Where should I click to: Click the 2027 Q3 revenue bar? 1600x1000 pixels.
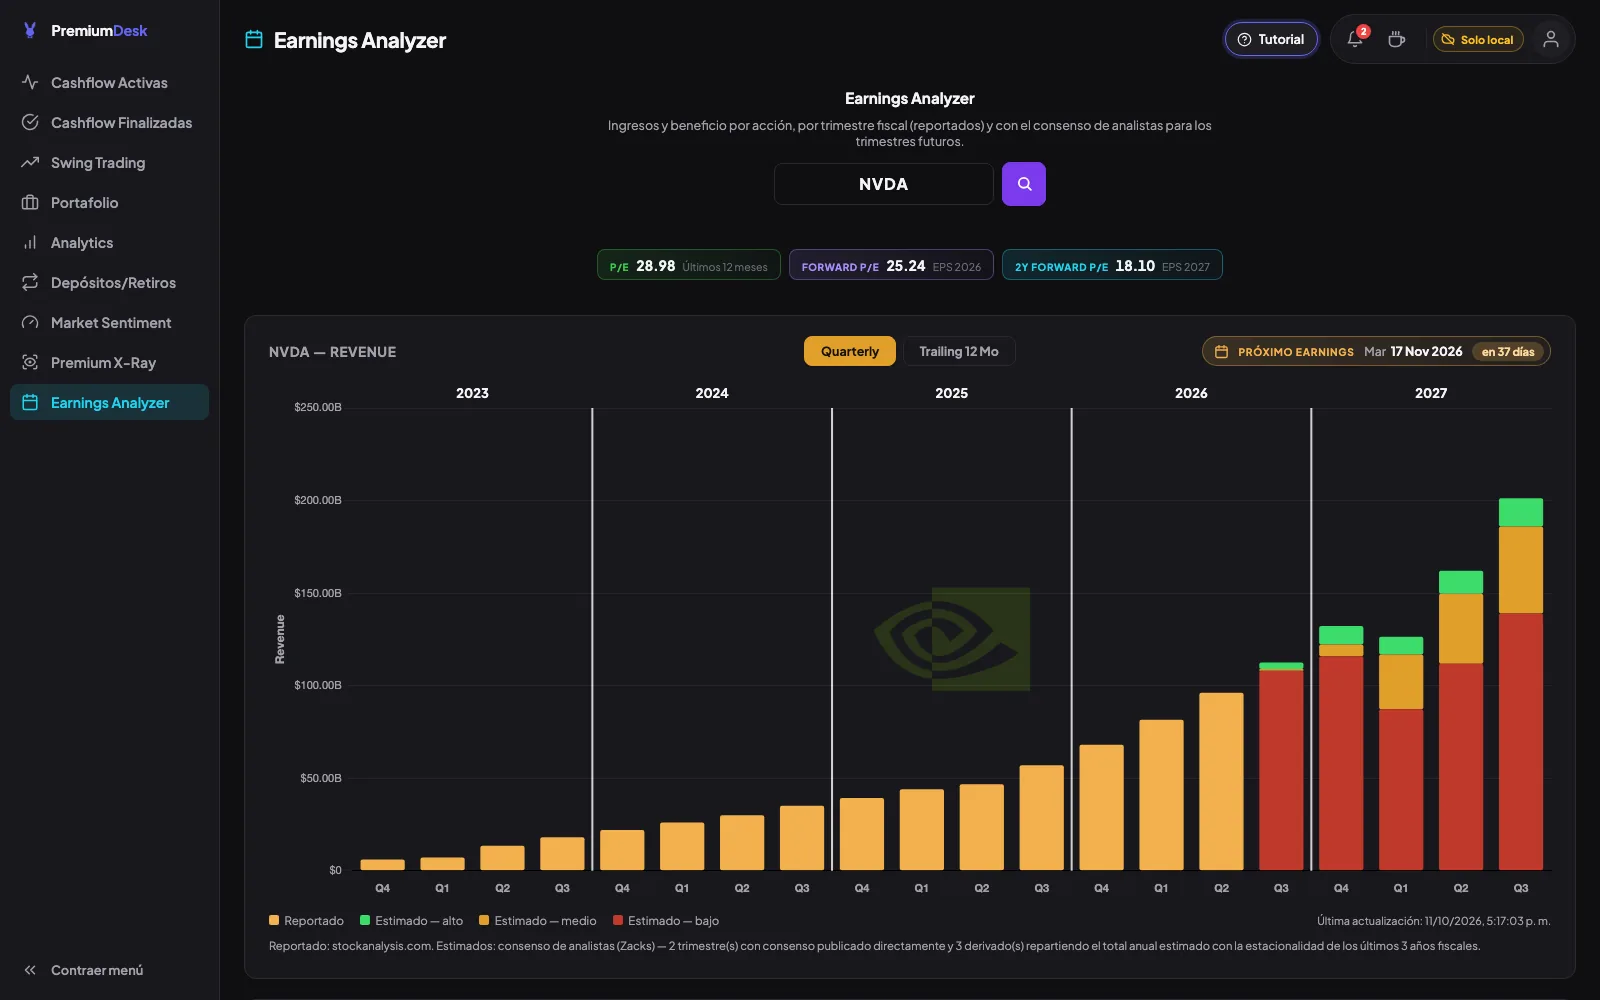tap(1520, 684)
